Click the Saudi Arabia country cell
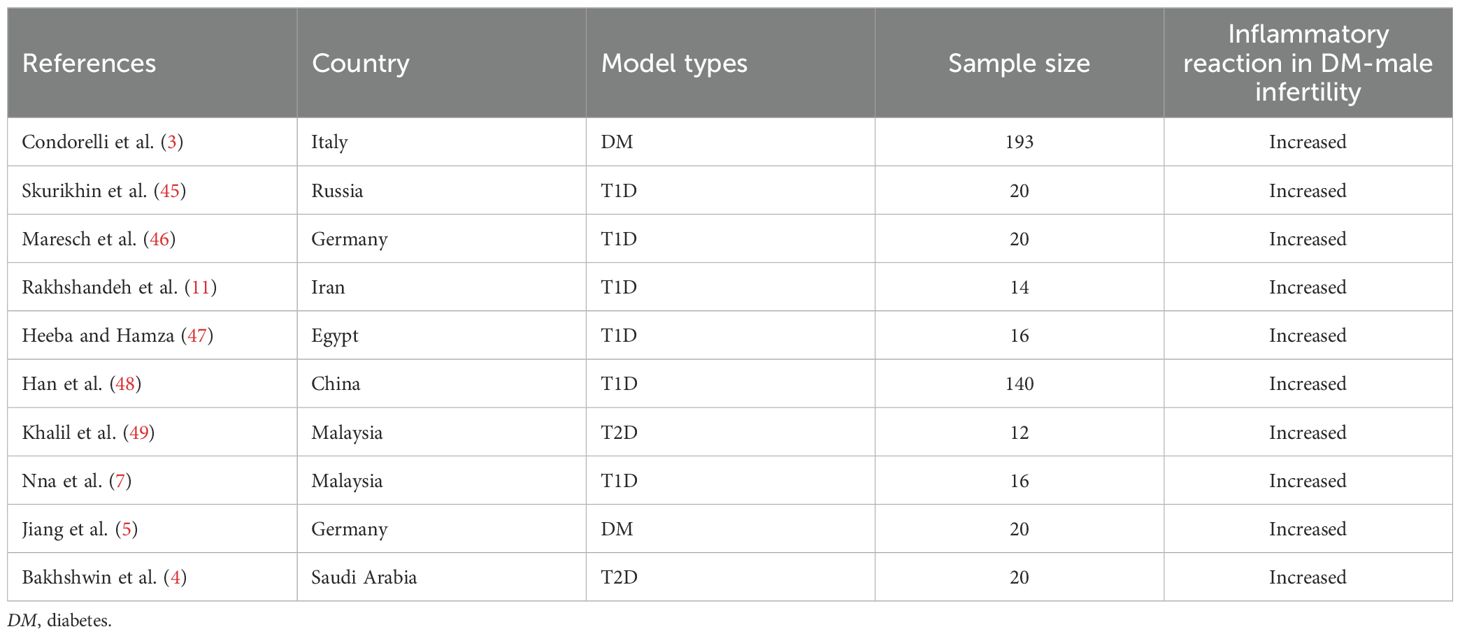This screenshot has height=636, width=1460. coord(364,577)
